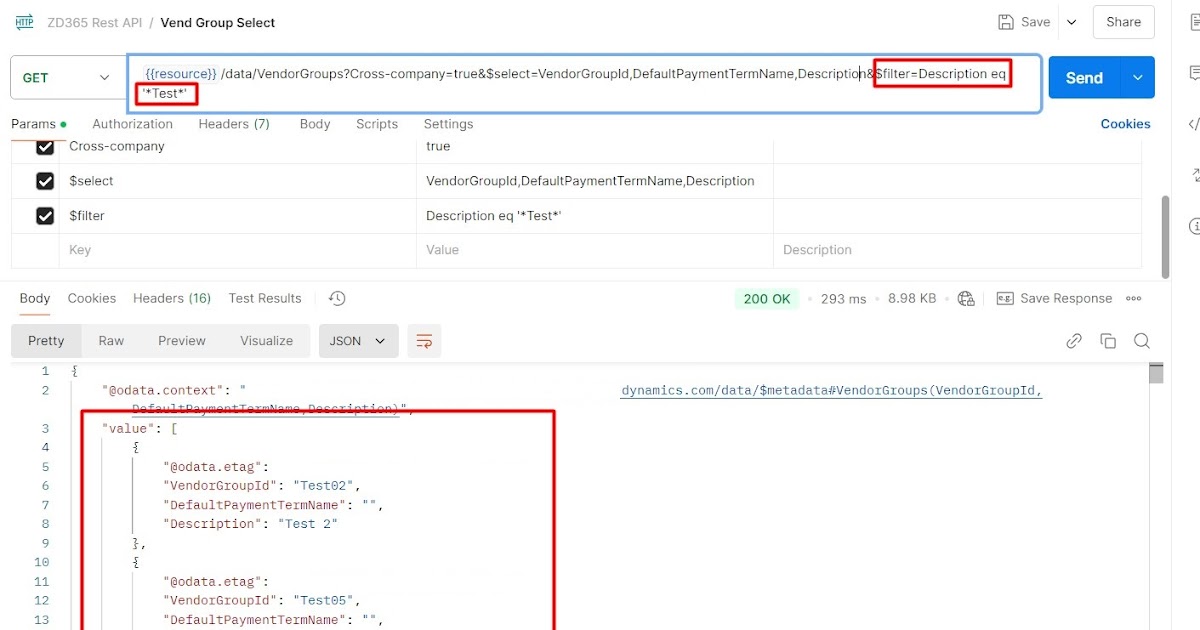Click the "$select" key cell
Viewport: 1200px width, 630px height.
(x=238, y=181)
